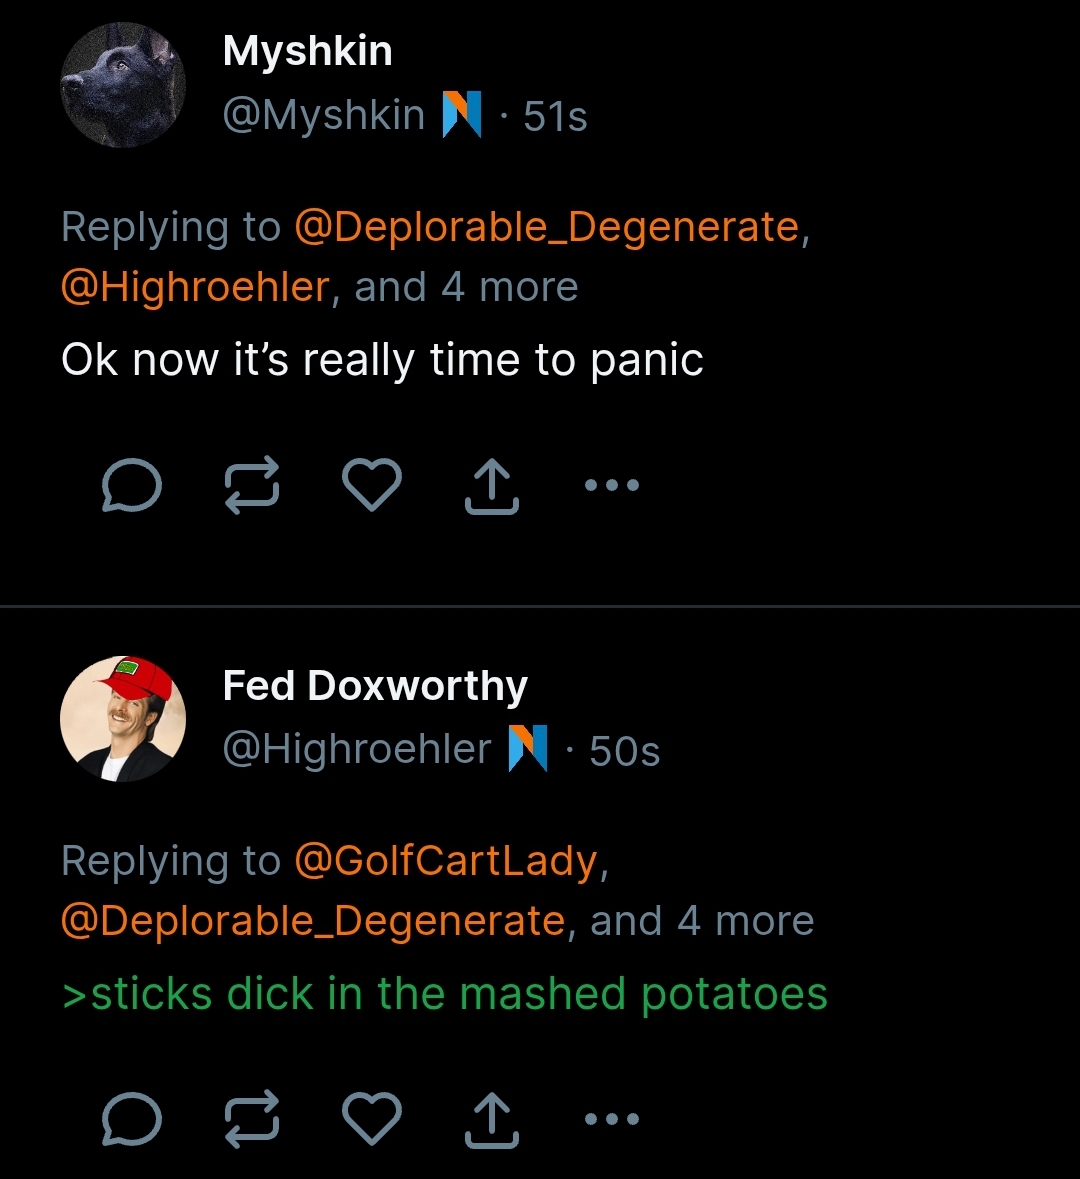Viewport: 1080px width, 1179px height.
Task: Expand 'and 4 more' in Fed Doxworthy's reply
Action: coord(702,921)
